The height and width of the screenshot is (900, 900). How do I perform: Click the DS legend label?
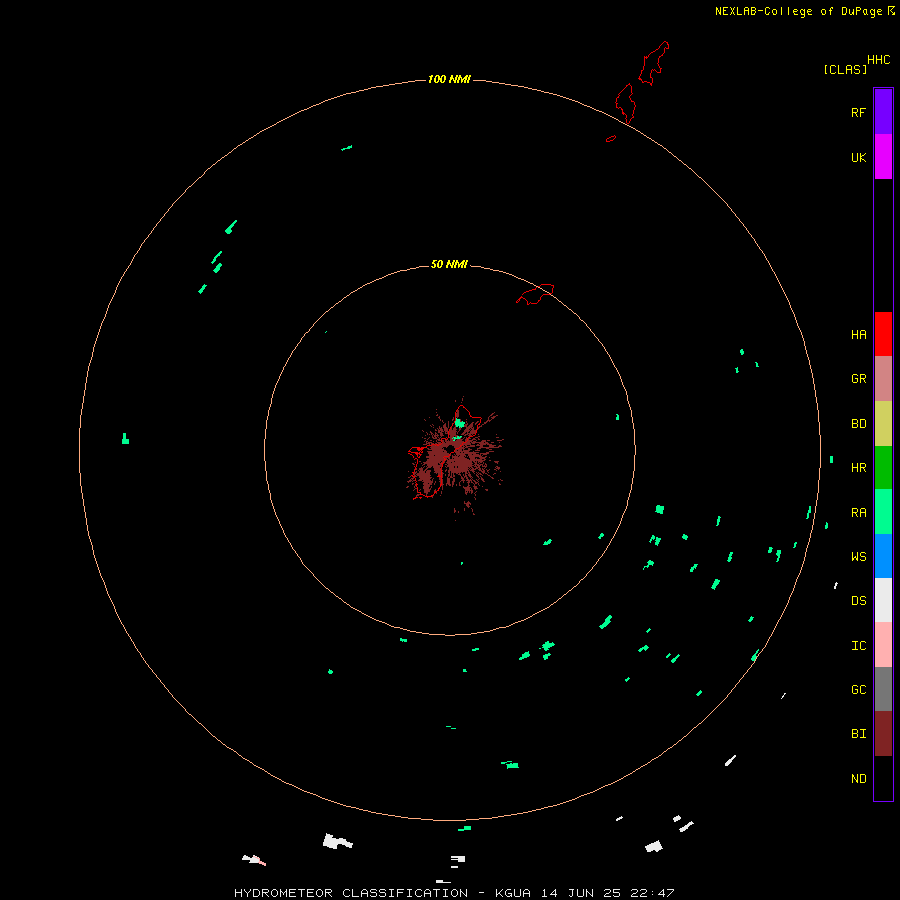click(x=858, y=601)
